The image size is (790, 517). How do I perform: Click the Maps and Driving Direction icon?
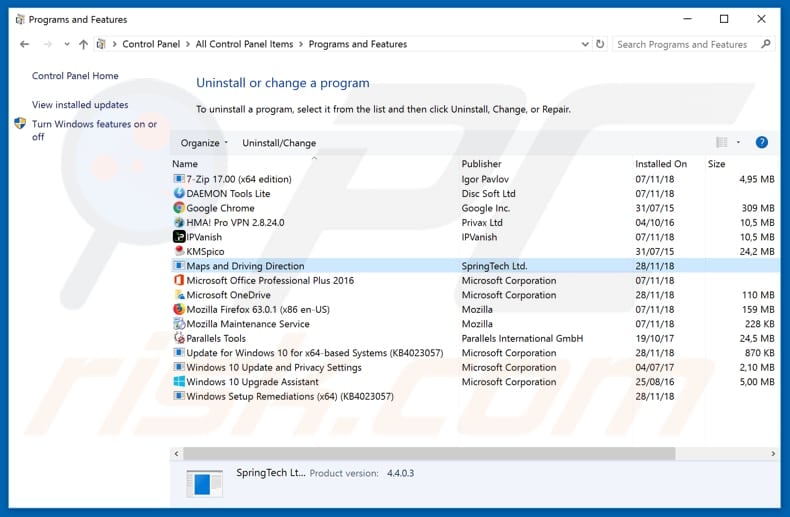[x=179, y=266]
